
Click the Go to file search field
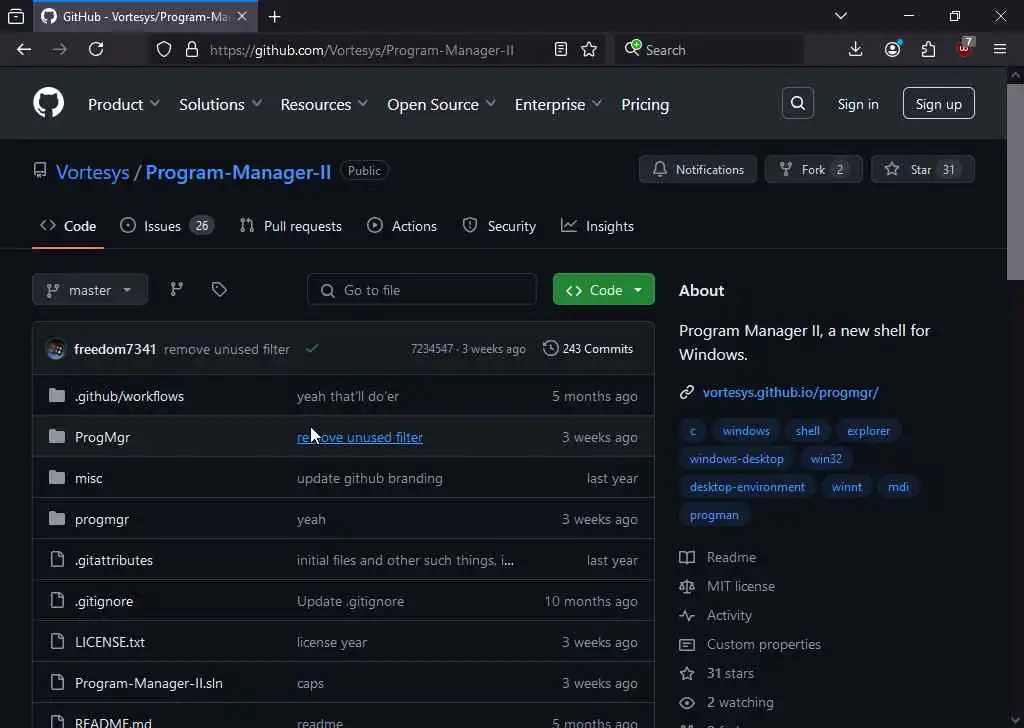tap(422, 289)
